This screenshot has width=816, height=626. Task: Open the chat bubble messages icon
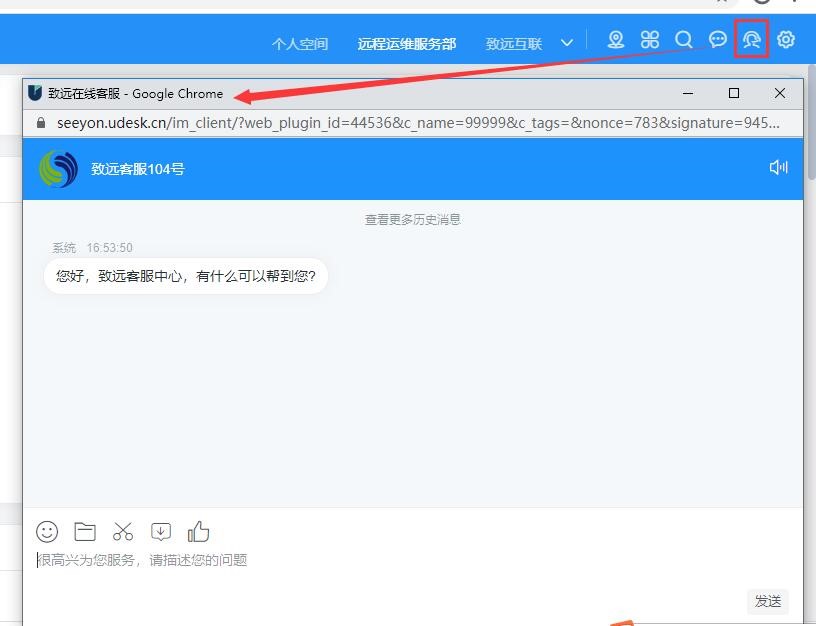718,40
